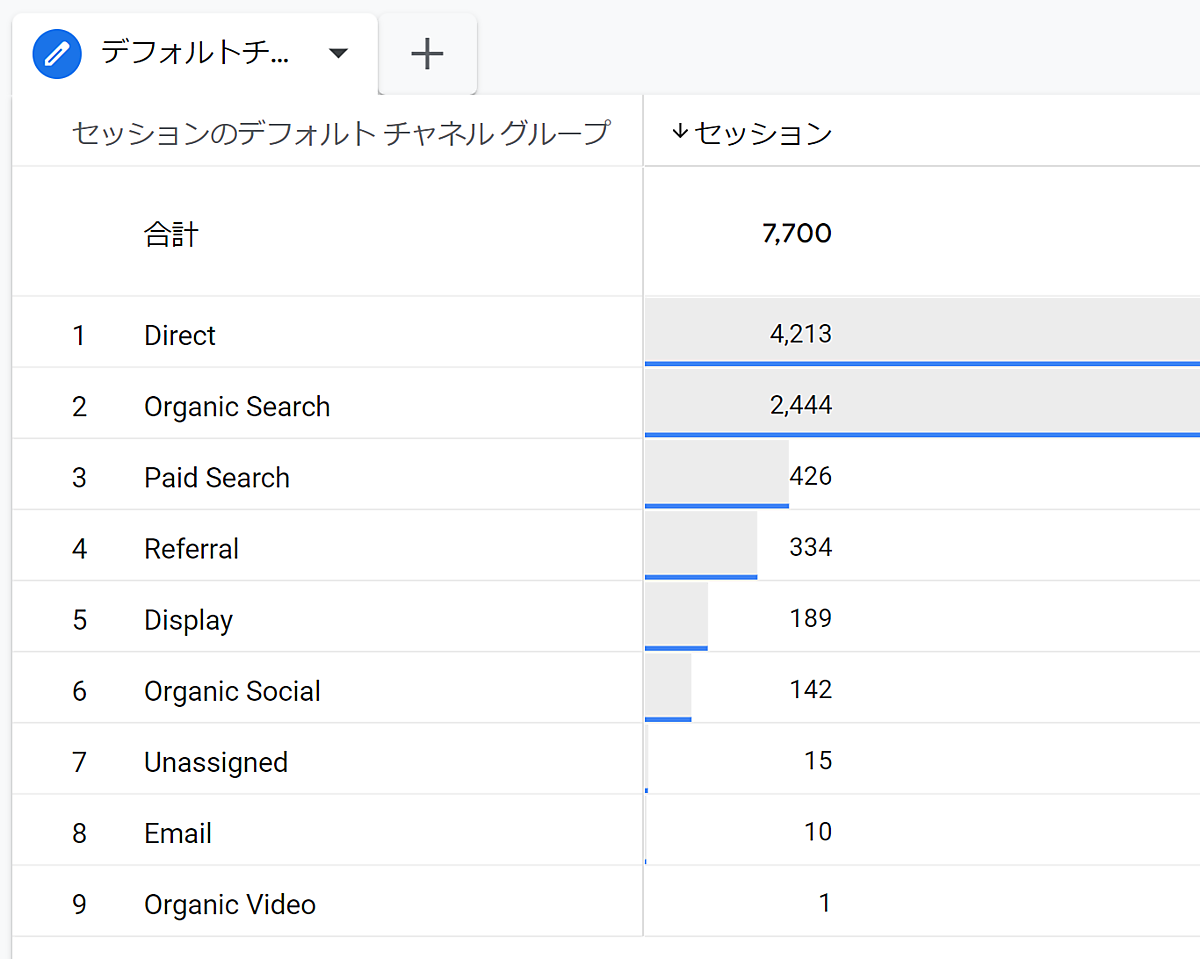This screenshot has width=1200, height=959.
Task: Select the Organic Search row label
Action: 237,407
